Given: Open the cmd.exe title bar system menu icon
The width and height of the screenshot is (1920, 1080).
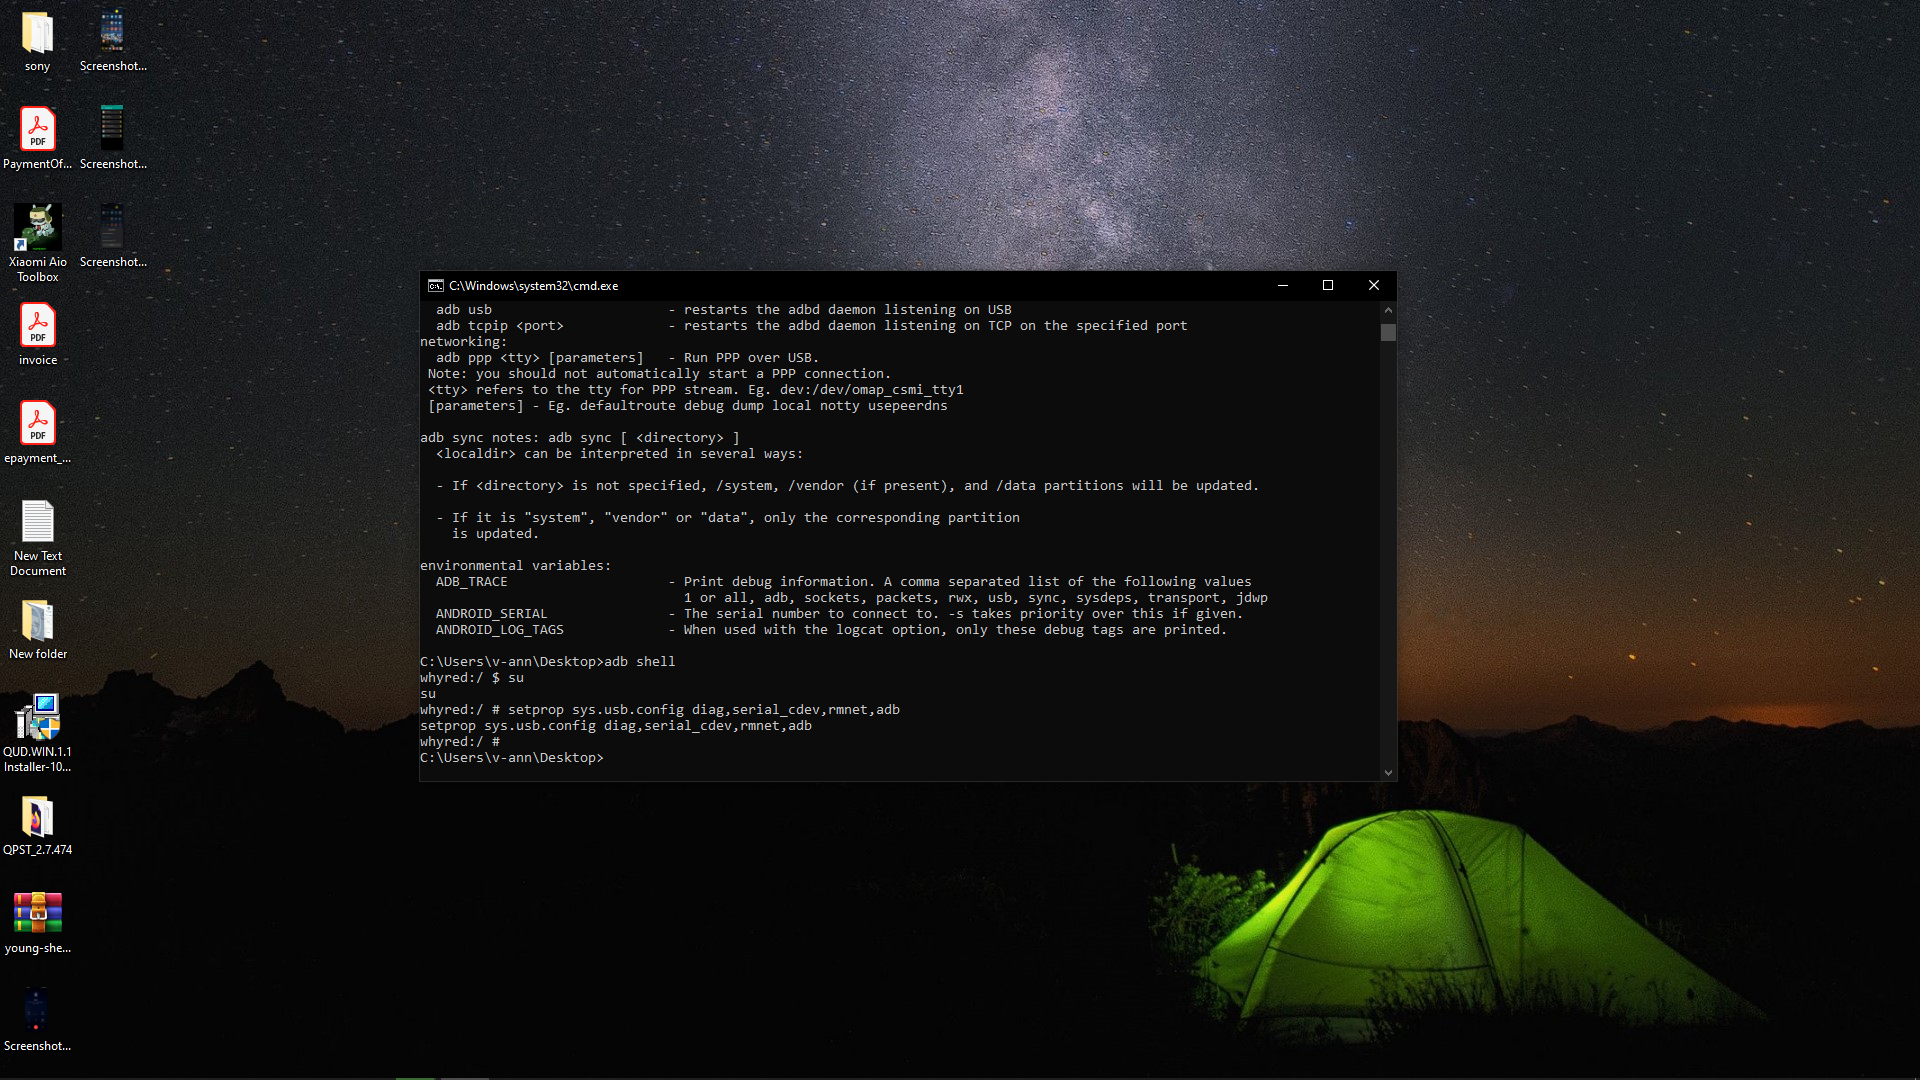Looking at the screenshot, I should pyautogui.click(x=436, y=286).
